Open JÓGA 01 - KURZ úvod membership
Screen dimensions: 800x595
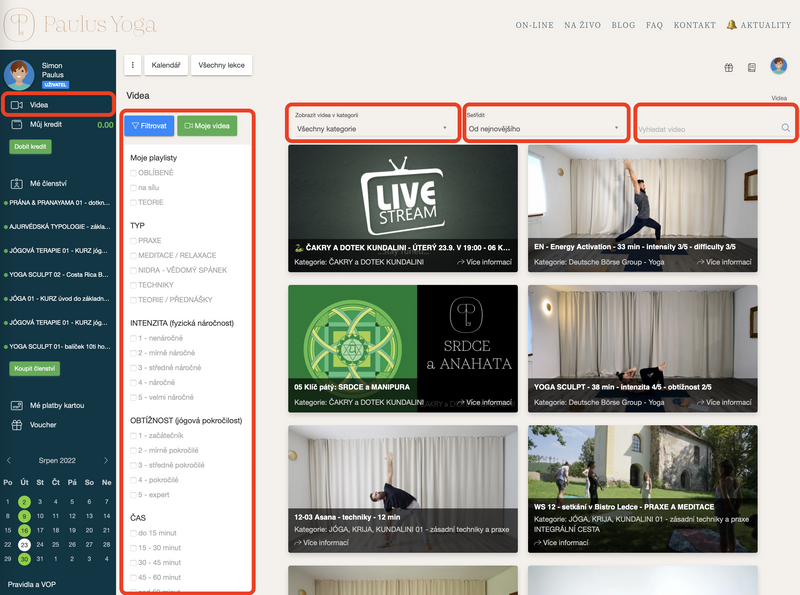coord(57,299)
